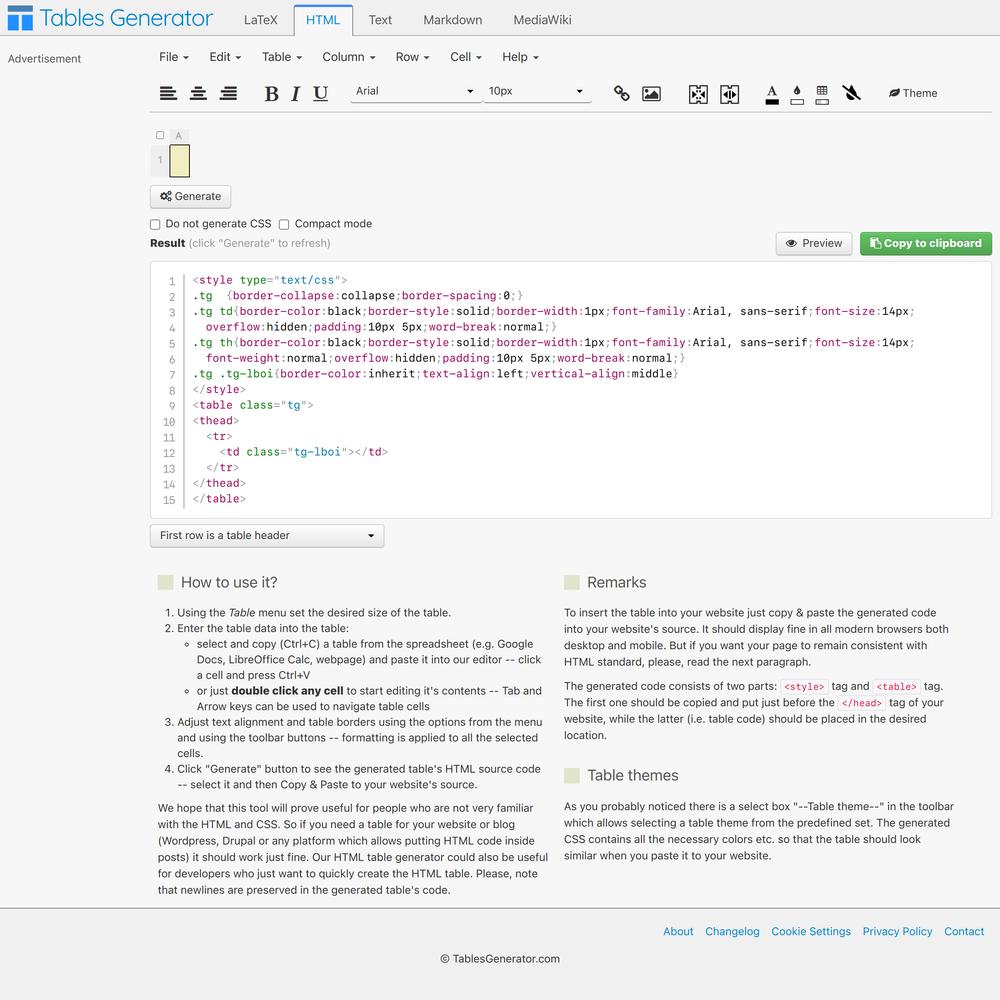Clear formatting with the crossed brush icon

(x=851, y=93)
